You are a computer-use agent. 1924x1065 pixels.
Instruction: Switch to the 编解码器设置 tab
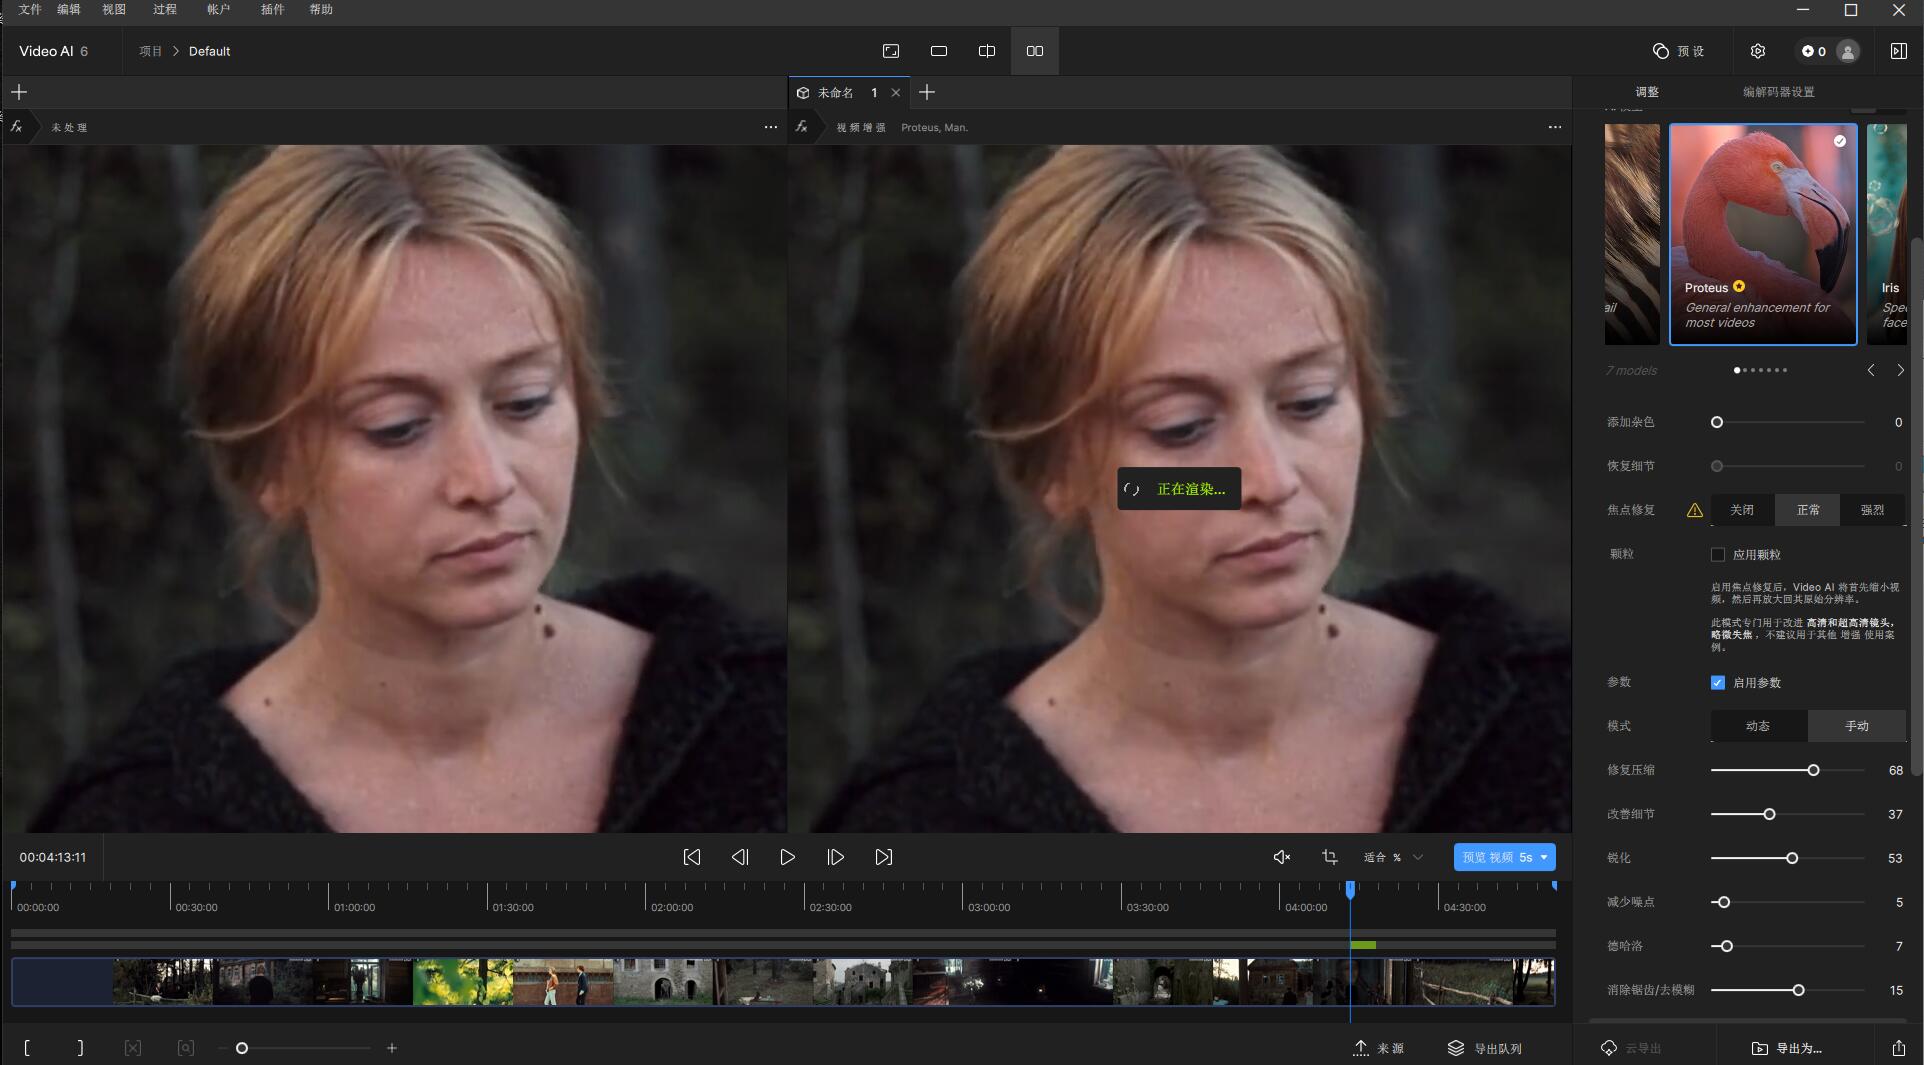(1778, 92)
